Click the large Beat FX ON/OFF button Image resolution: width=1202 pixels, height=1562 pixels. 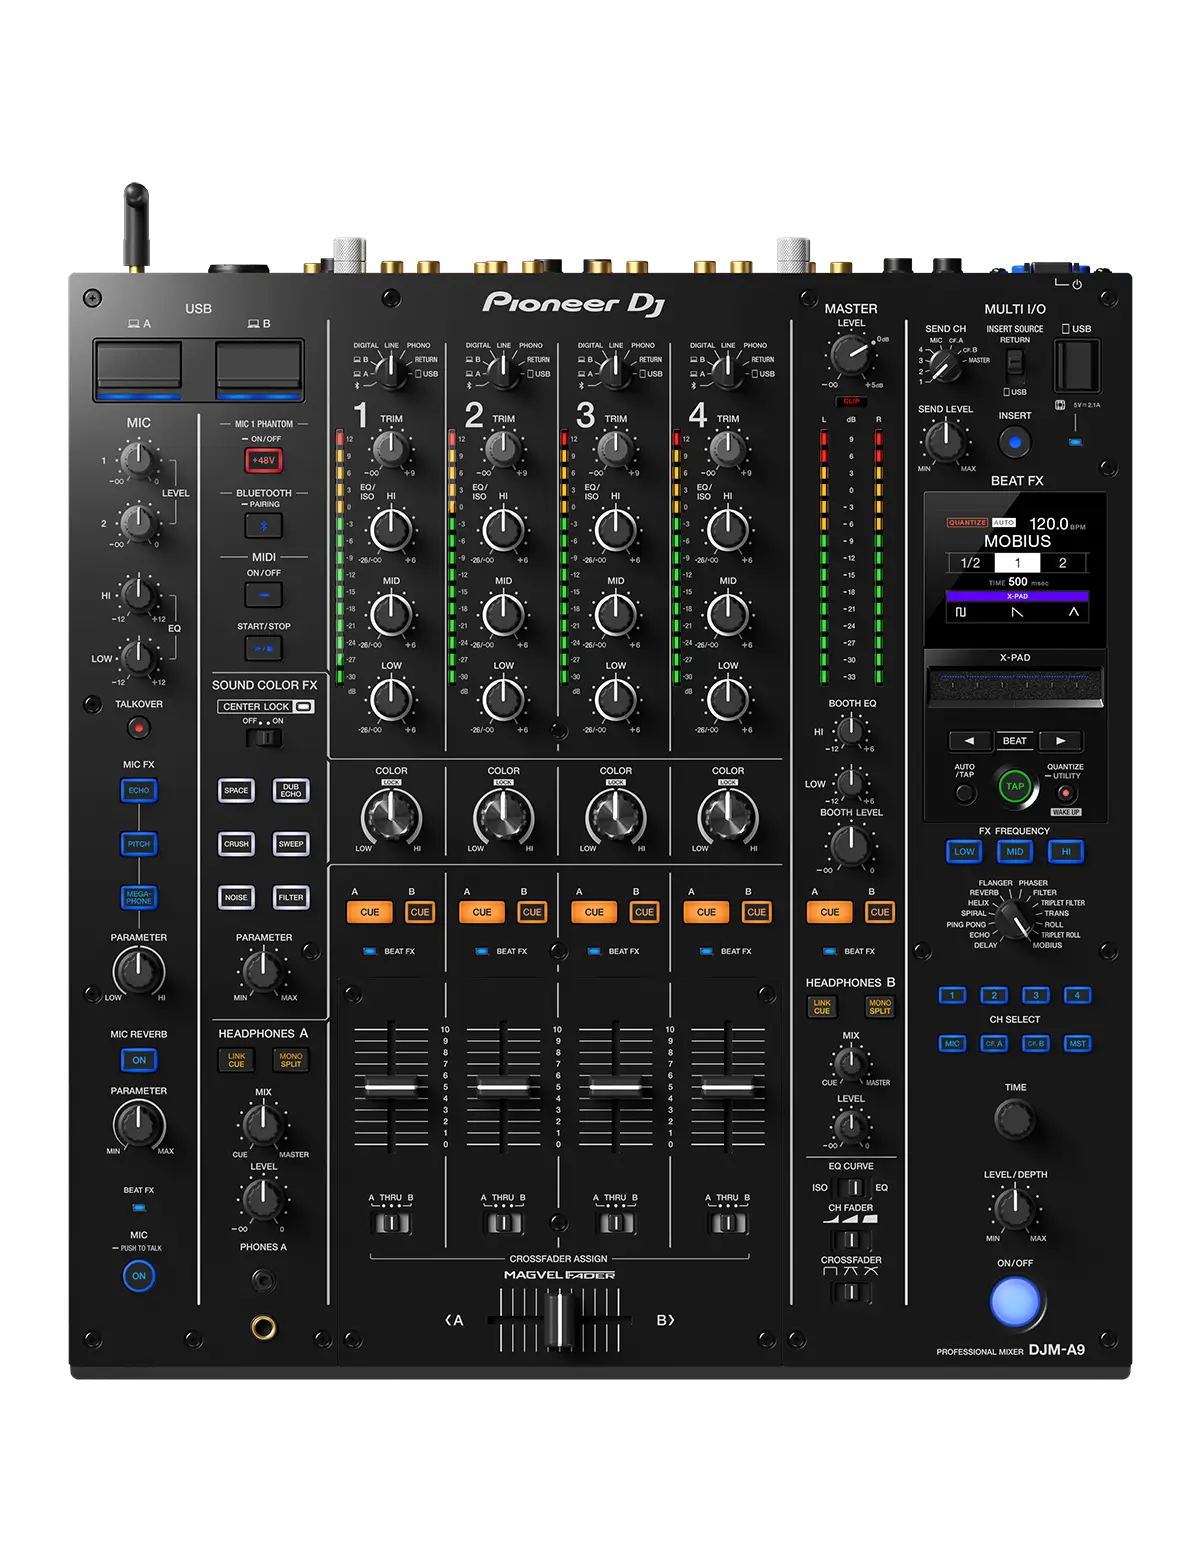(x=1015, y=1302)
